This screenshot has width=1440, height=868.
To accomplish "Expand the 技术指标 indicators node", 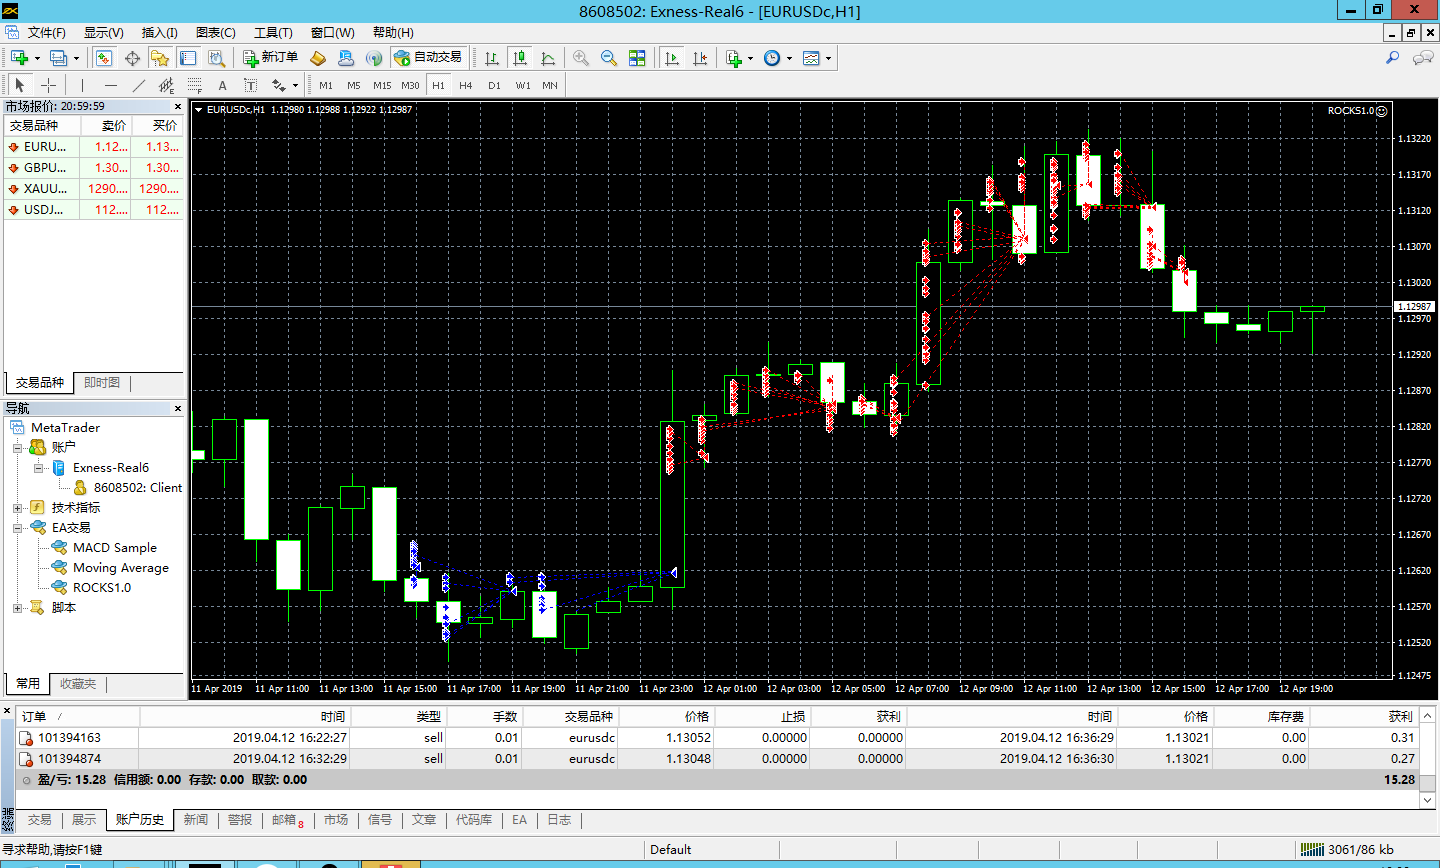I will [x=17, y=508].
